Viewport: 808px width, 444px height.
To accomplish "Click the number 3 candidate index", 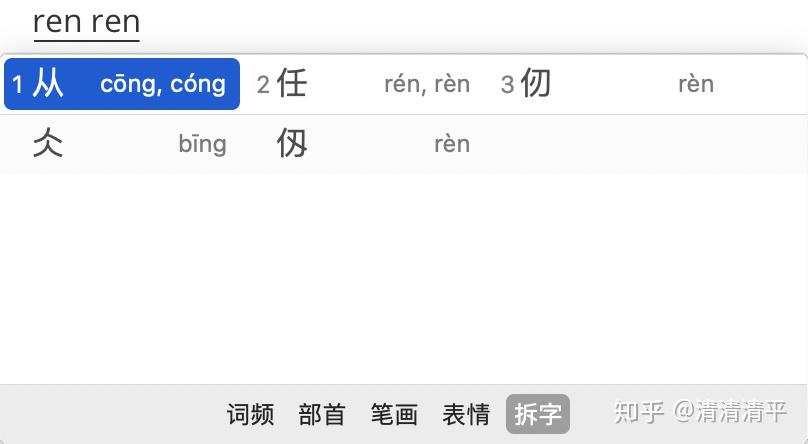I will coord(507,85).
